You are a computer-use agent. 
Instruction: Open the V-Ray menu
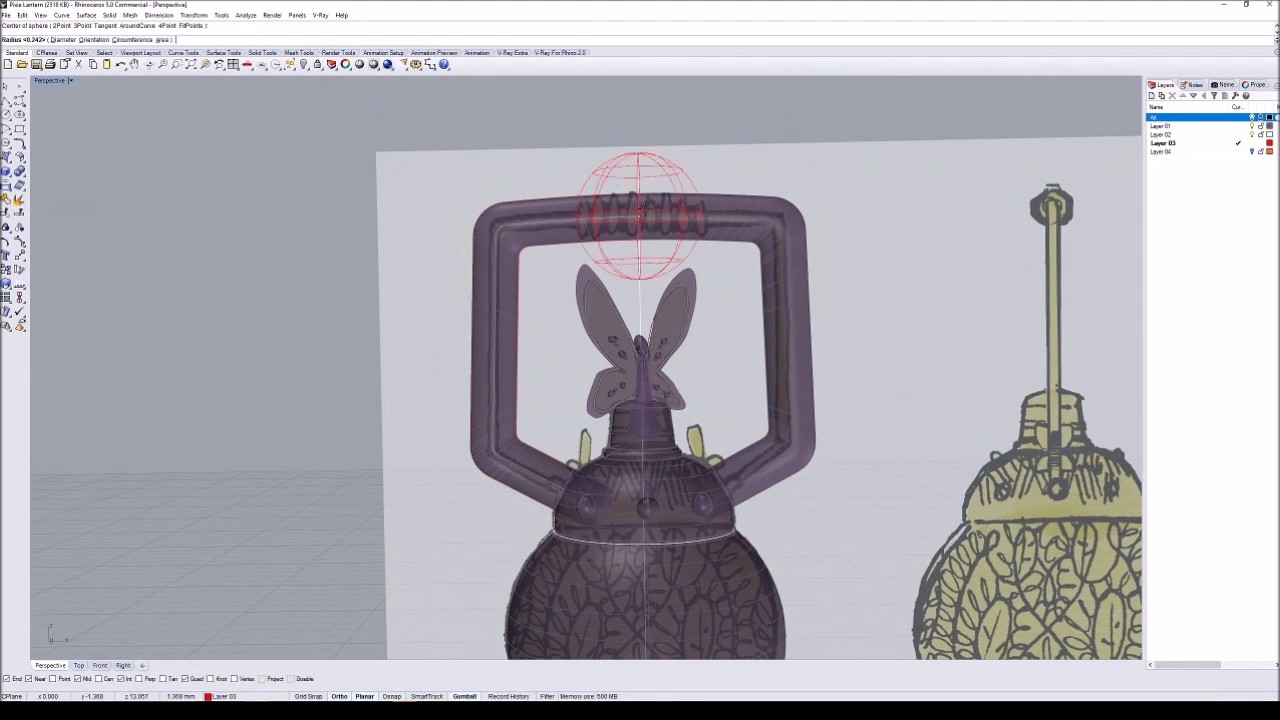pyautogui.click(x=320, y=15)
